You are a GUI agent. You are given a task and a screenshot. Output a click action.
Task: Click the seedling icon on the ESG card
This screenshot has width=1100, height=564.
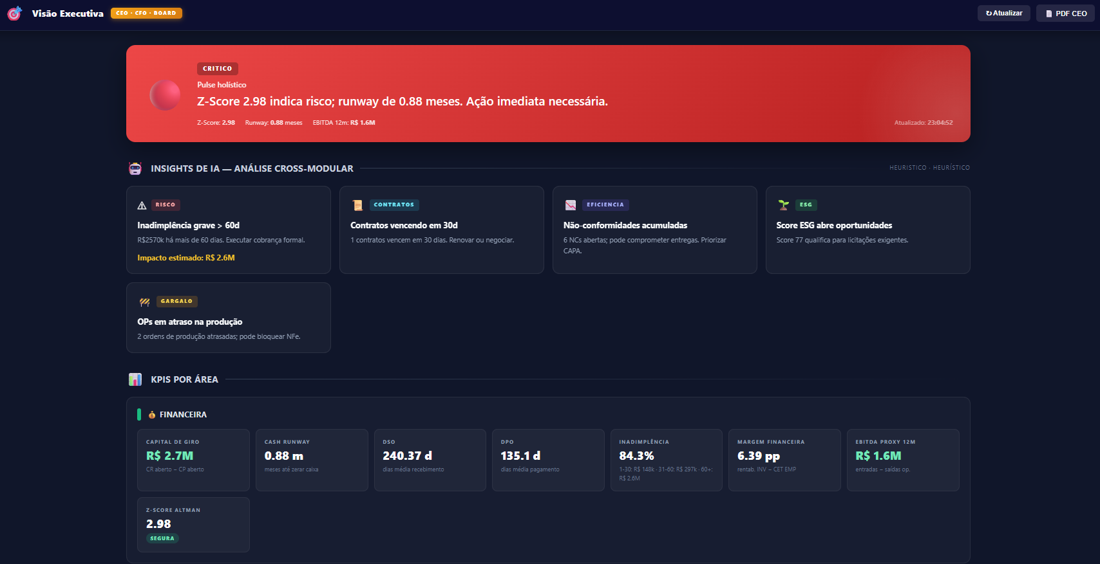click(x=783, y=205)
